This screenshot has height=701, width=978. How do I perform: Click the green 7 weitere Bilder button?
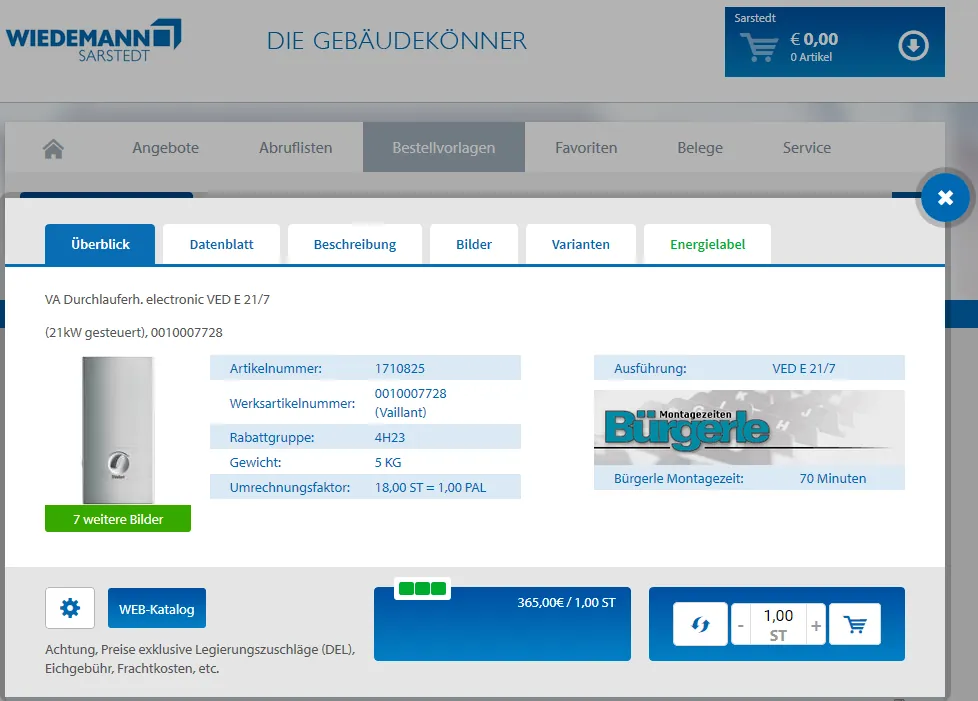pyautogui.click(x=118, y=519)
